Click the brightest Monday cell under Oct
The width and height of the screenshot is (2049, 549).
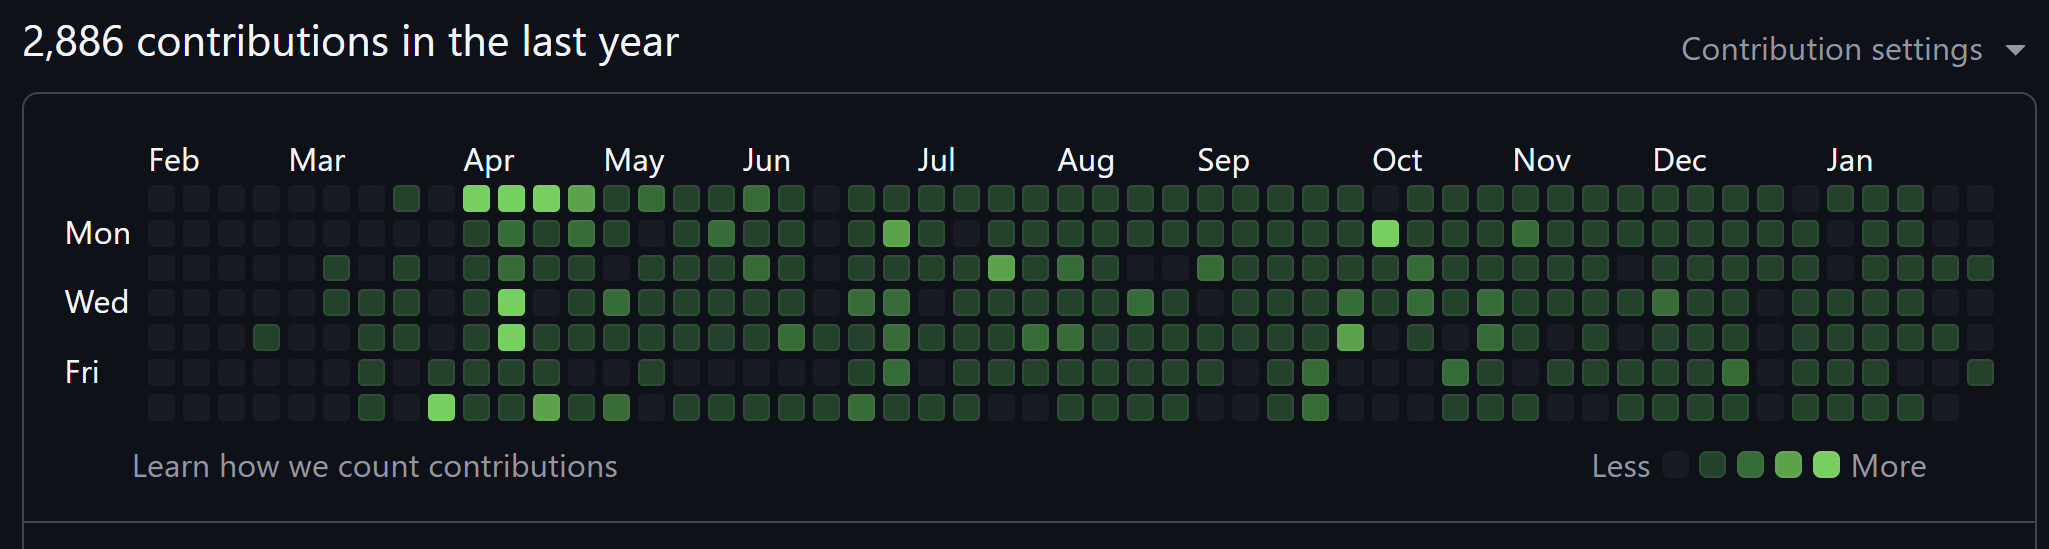coord(1385,233)
